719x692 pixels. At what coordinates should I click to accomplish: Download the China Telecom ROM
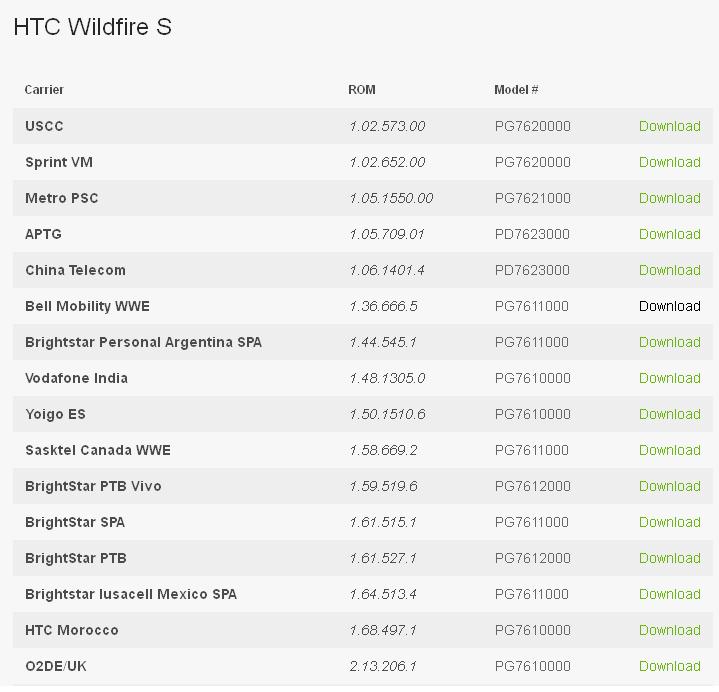point(669,270)
